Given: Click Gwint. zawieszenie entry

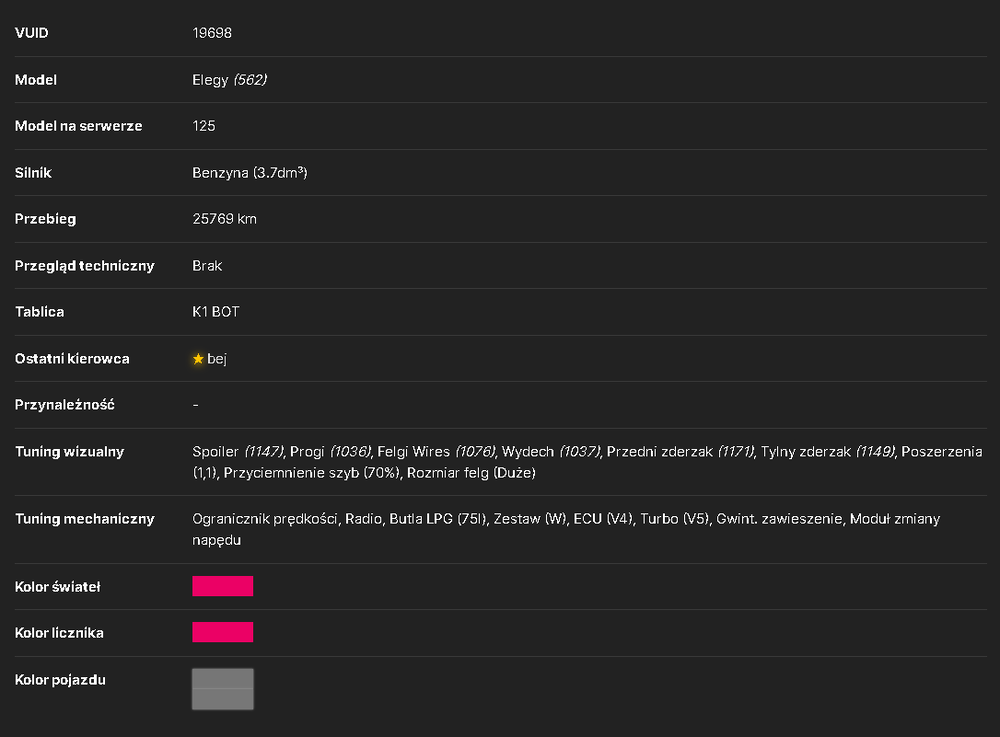Looking at the screenshot, I should click(x=779, y=519).
